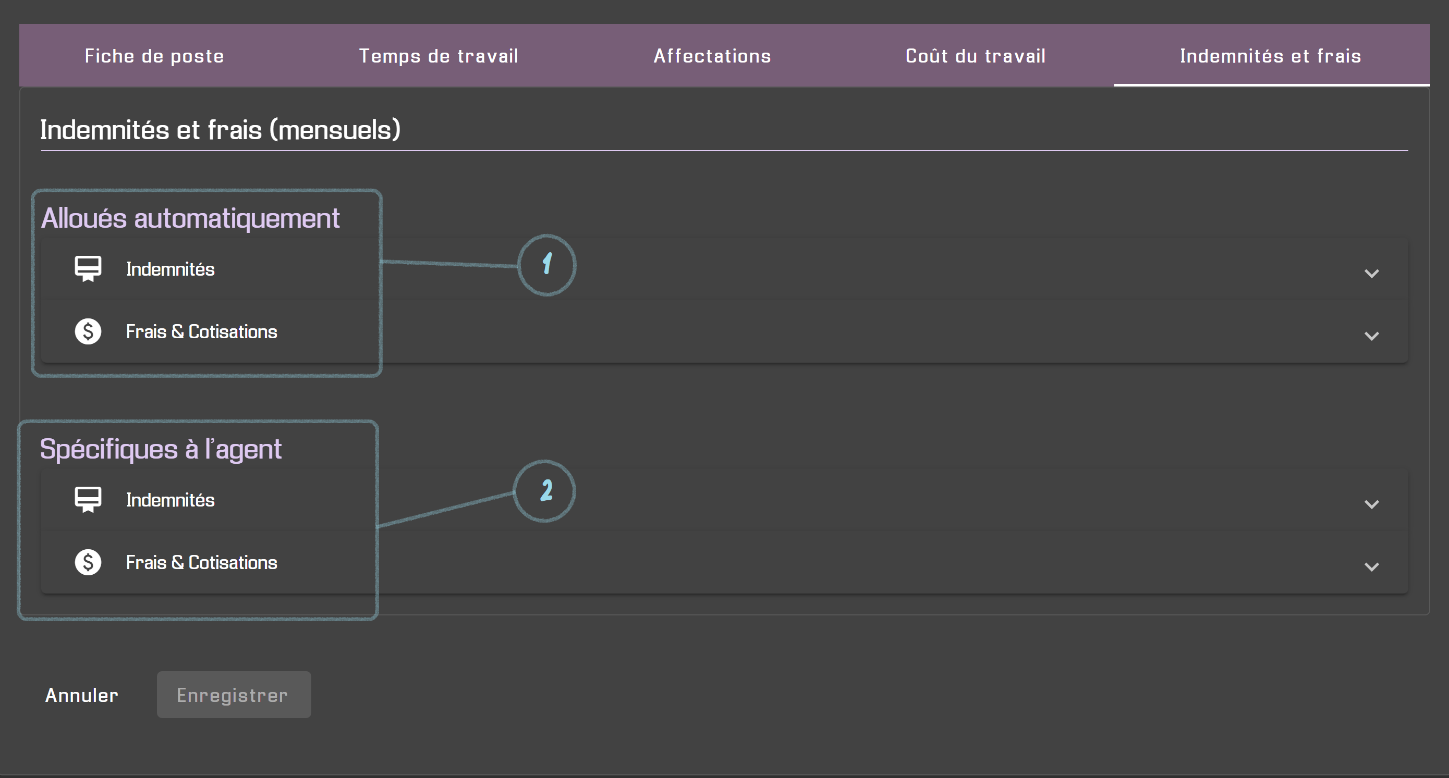
Task: Click the Indemnités et frais (mensuels) title
Action: pyautogui.click(x=220, y=130)
